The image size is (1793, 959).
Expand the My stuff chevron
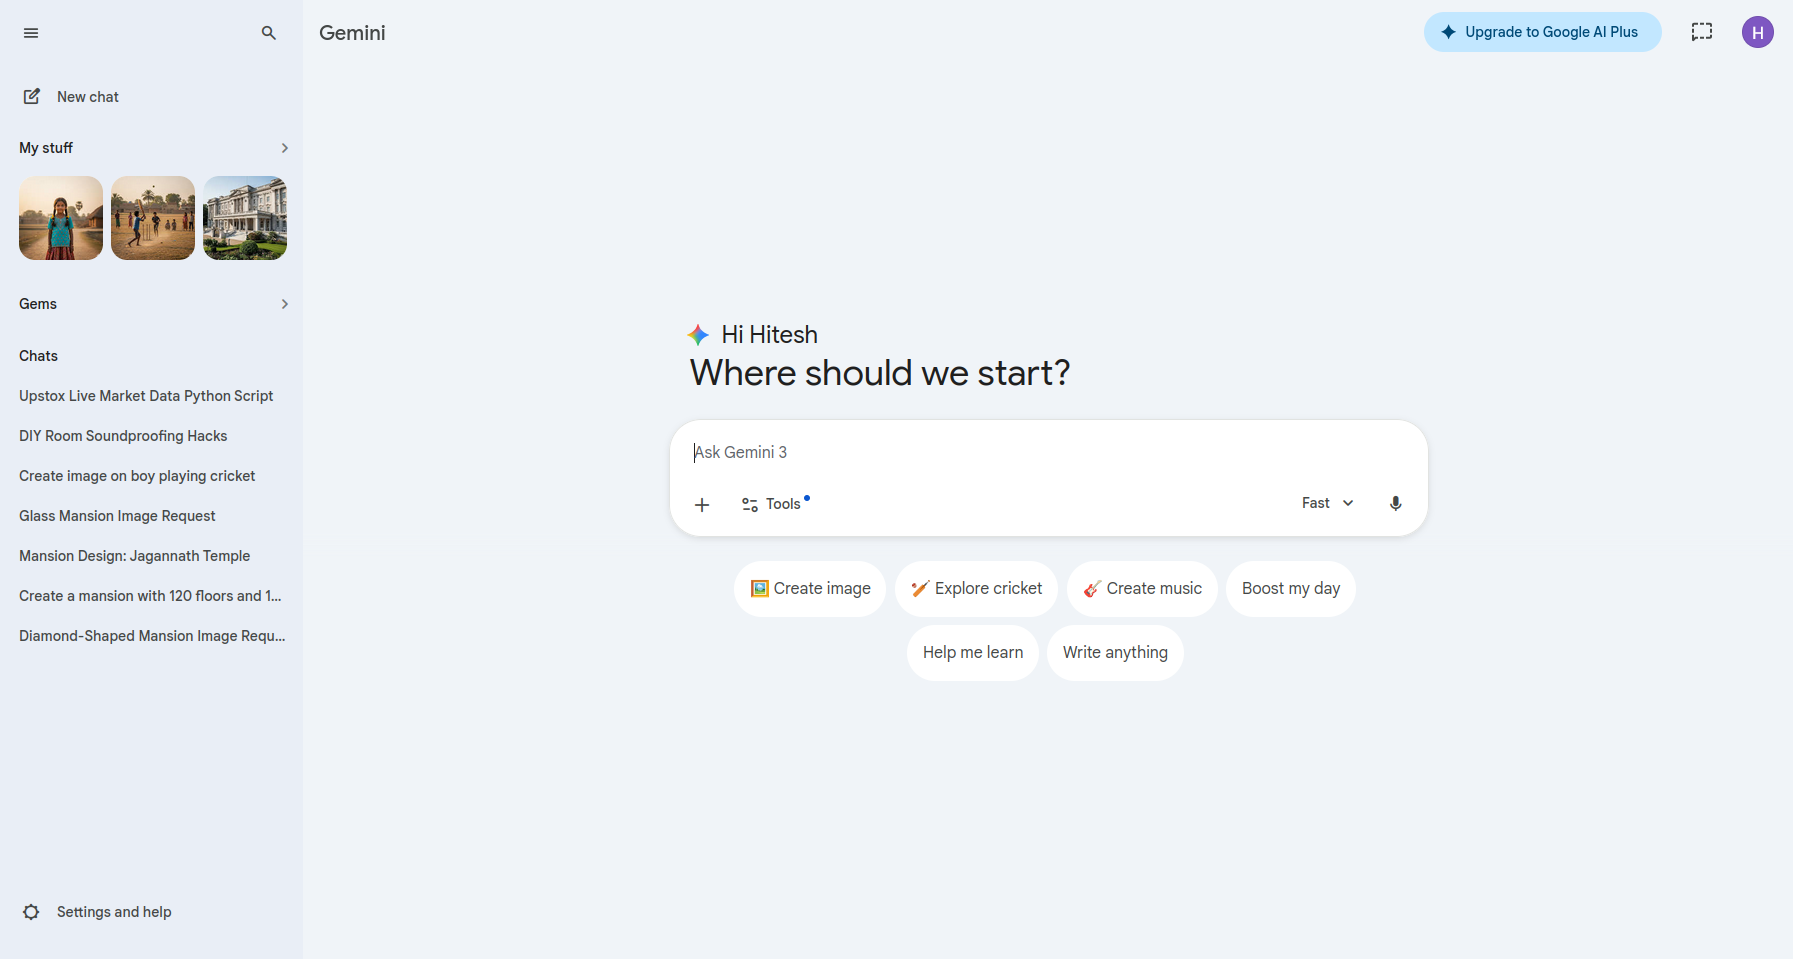point(285,148)
